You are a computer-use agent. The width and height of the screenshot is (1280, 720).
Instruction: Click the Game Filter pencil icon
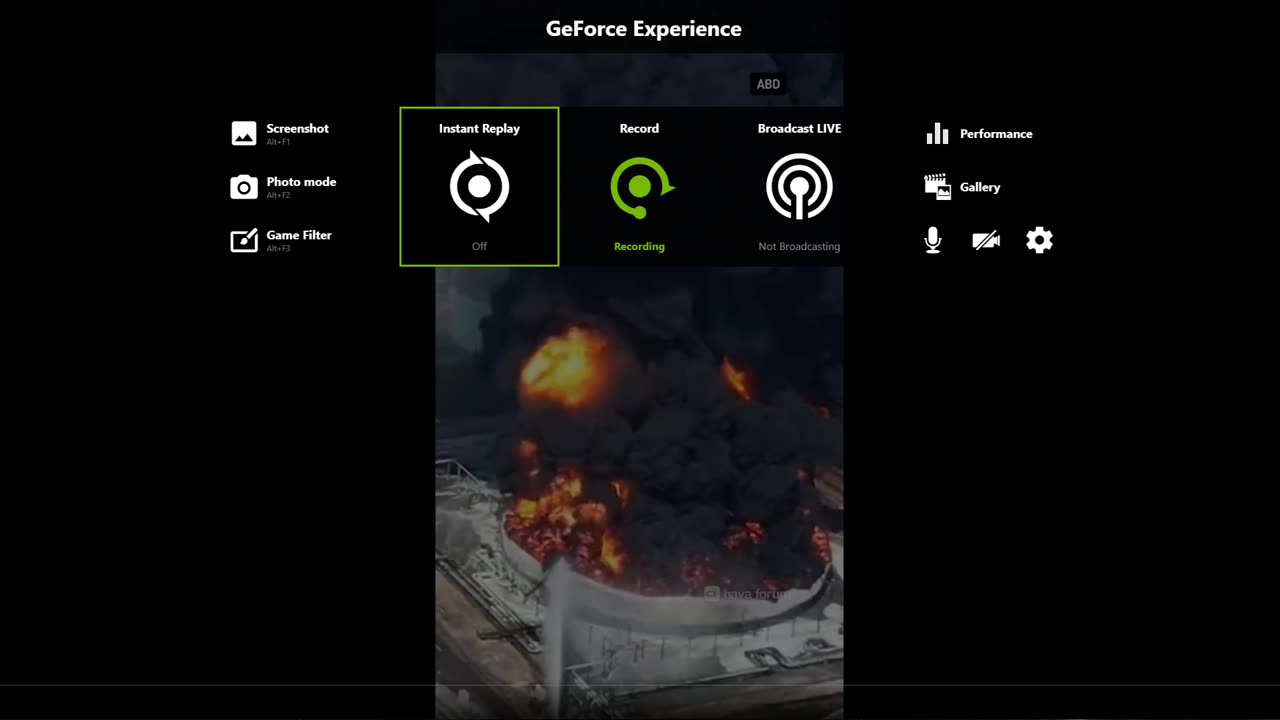244,240
